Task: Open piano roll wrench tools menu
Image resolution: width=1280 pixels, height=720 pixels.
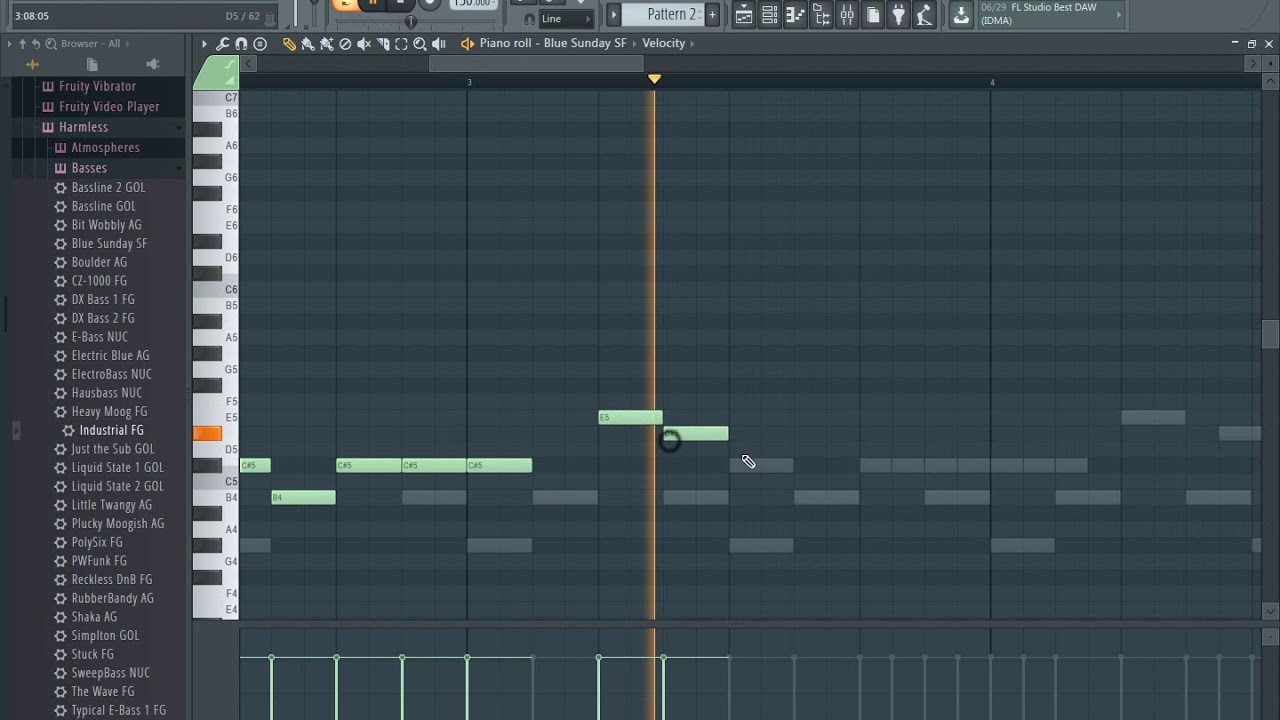Action: coord(223,44)
